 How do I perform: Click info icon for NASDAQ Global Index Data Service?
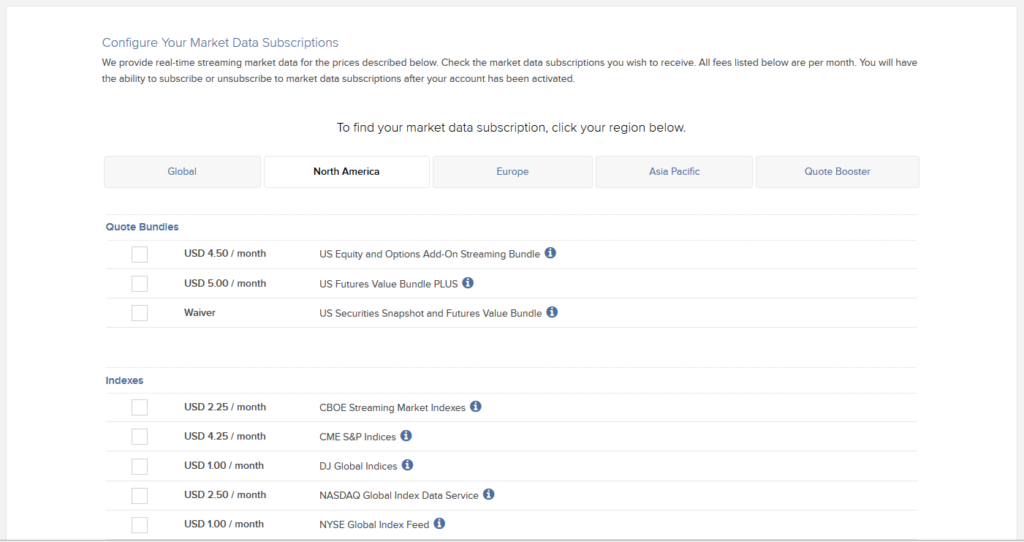pos(489,494)
